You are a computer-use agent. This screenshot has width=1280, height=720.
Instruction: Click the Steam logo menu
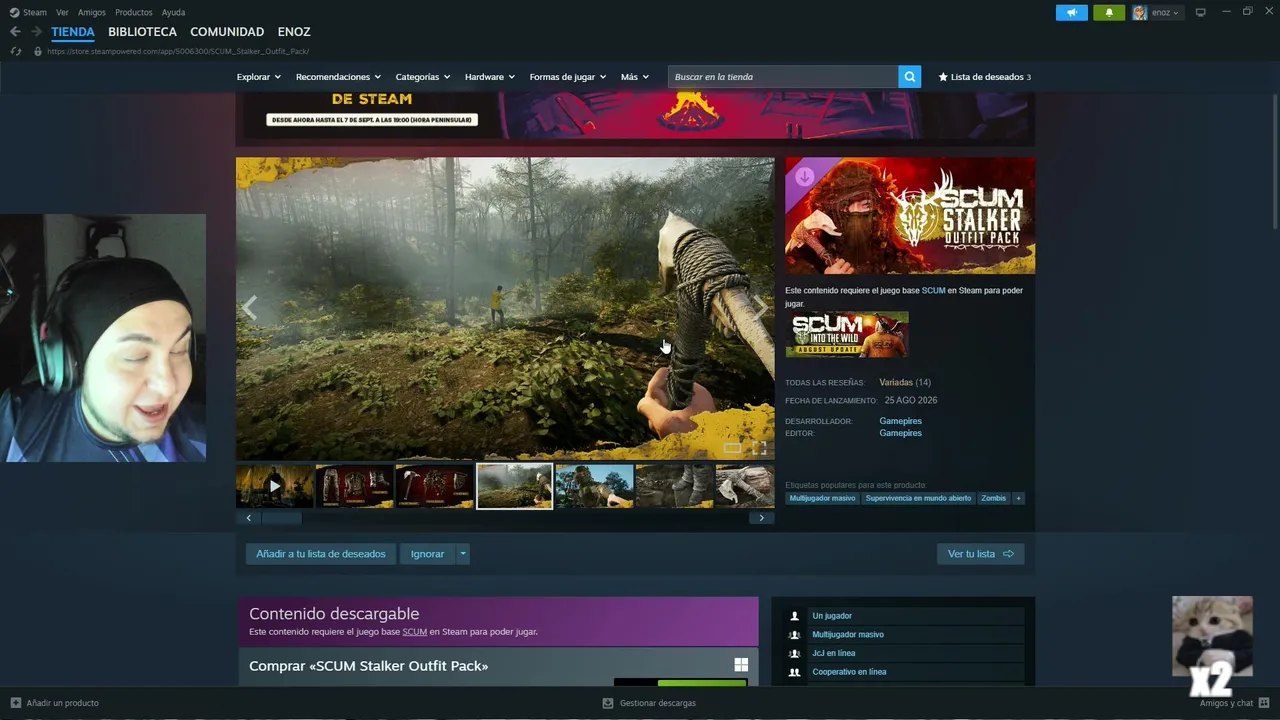coord(28,12)
